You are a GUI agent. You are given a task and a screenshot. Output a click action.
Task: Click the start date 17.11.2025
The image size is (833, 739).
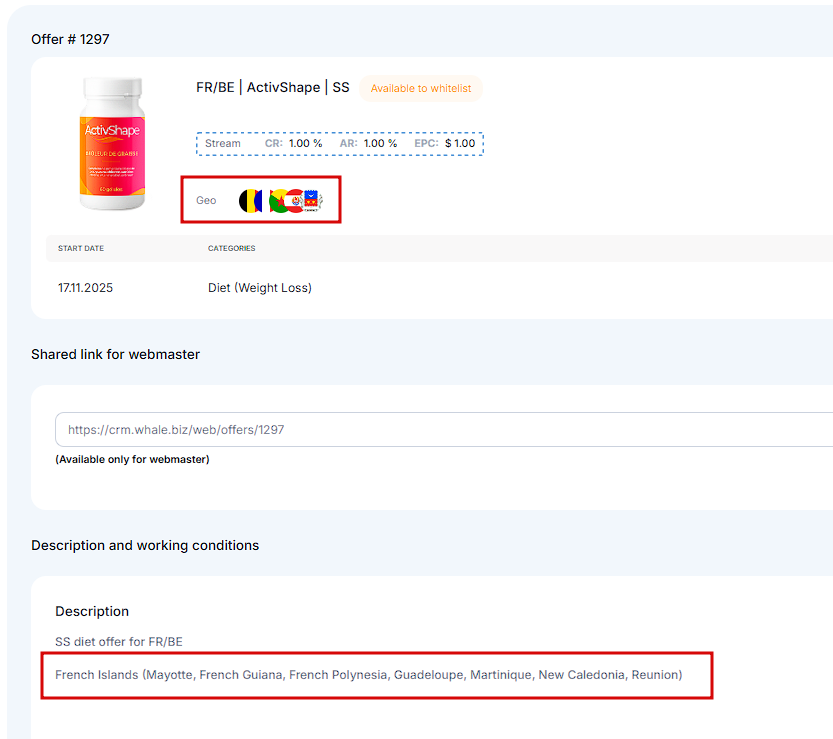[x=86, y=288]
